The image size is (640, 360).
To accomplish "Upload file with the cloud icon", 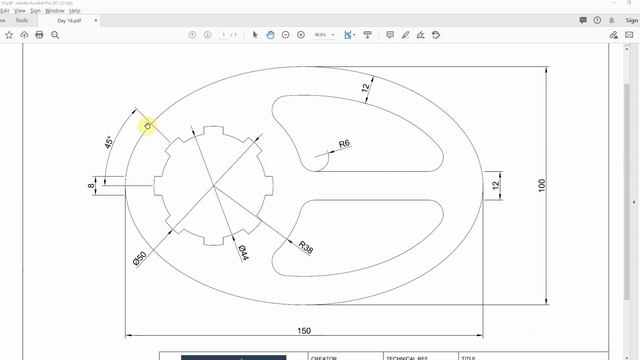I will coord(24,35).
